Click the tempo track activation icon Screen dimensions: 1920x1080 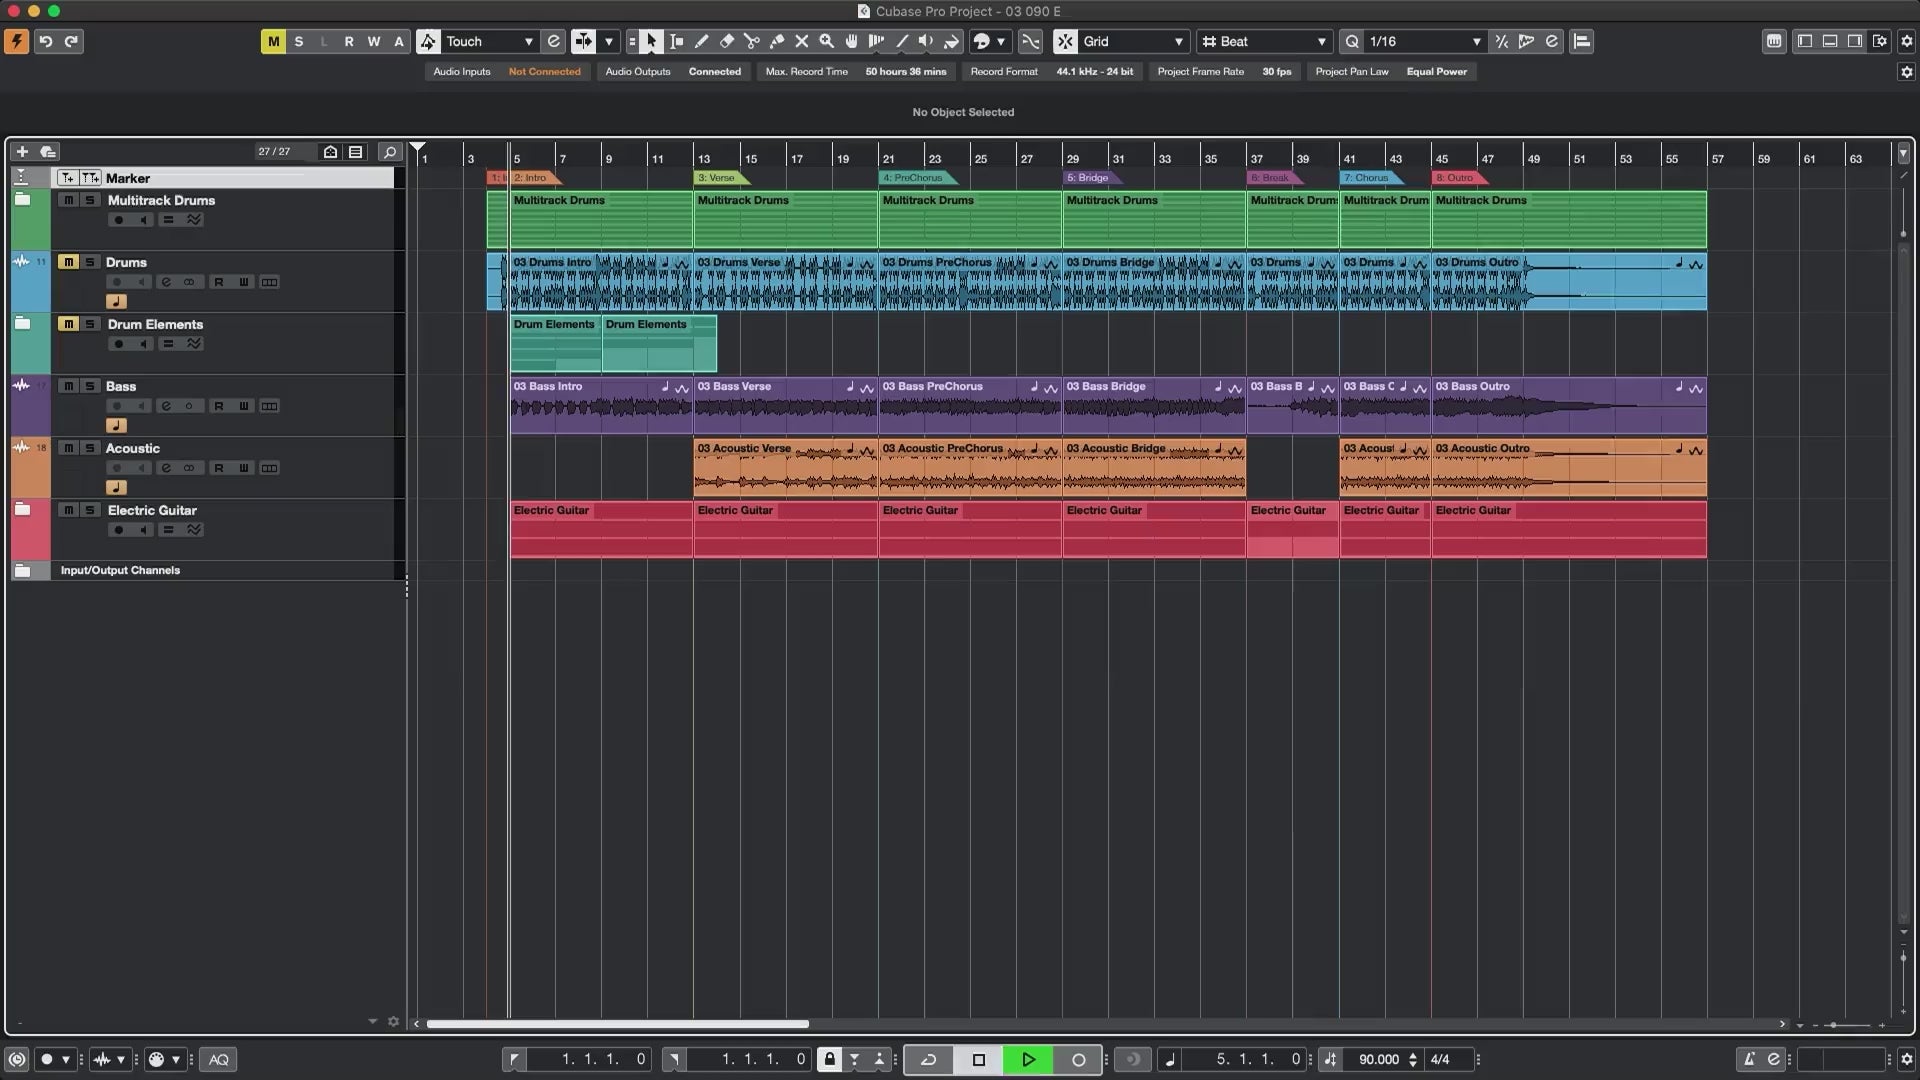click(1330, 1059)
